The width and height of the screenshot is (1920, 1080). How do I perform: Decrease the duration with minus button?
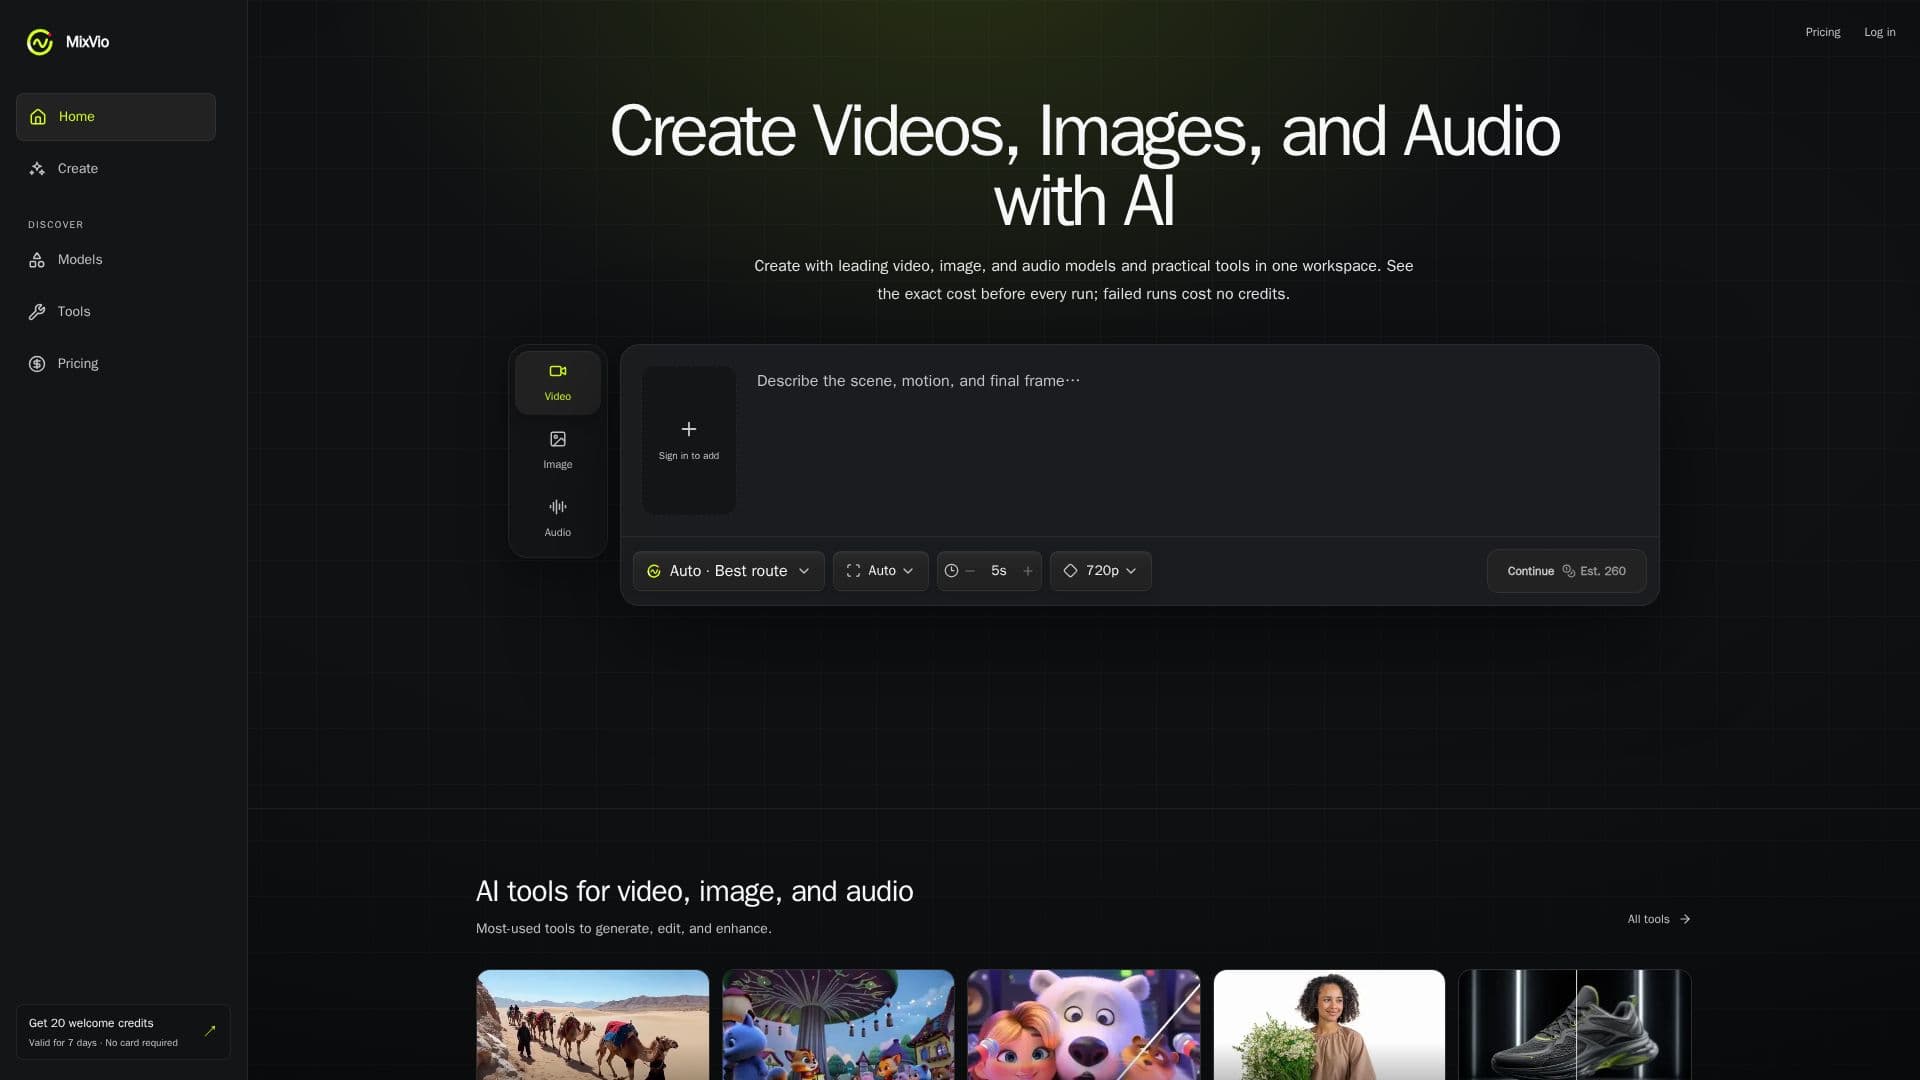click(970, 571)
